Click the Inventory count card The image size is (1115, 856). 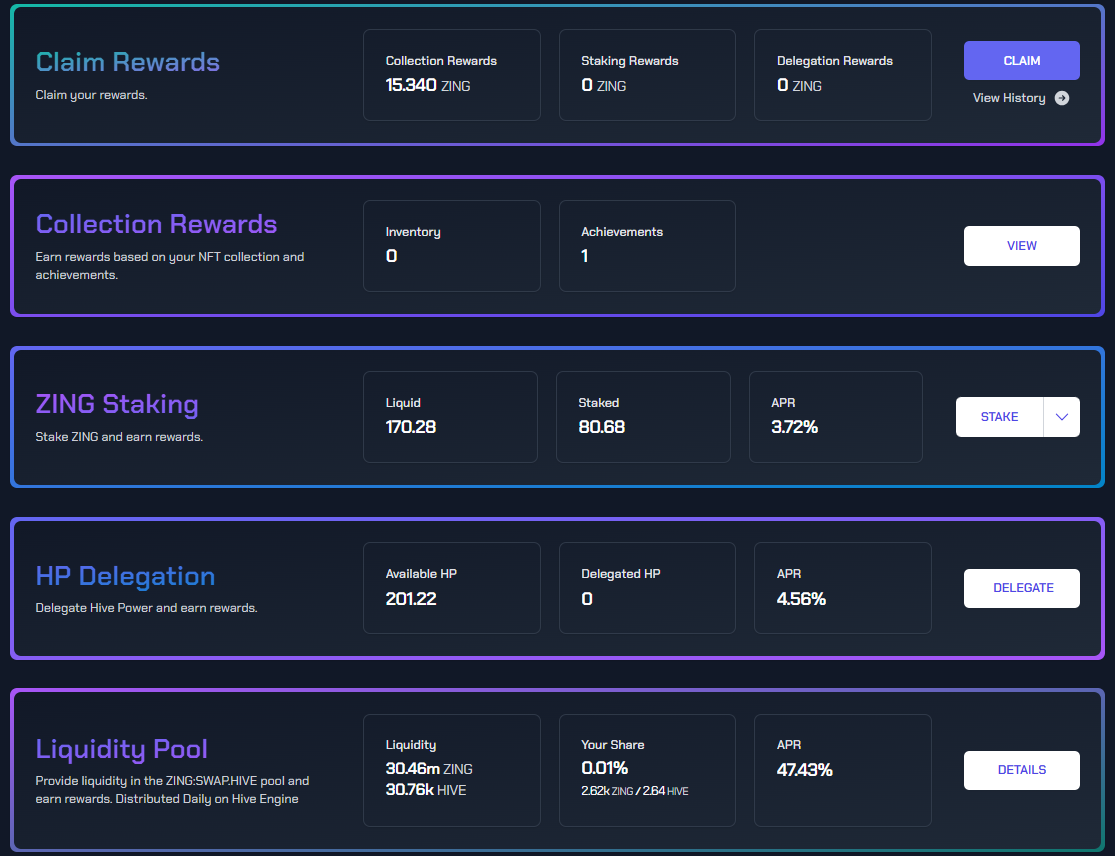[x=452, y=246]
